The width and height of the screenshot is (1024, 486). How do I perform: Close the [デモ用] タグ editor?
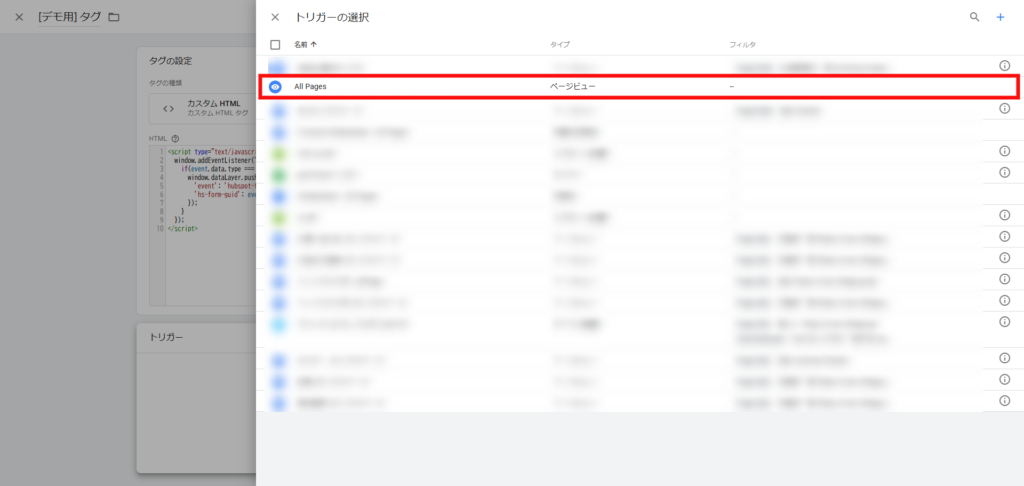pos(19,17)
